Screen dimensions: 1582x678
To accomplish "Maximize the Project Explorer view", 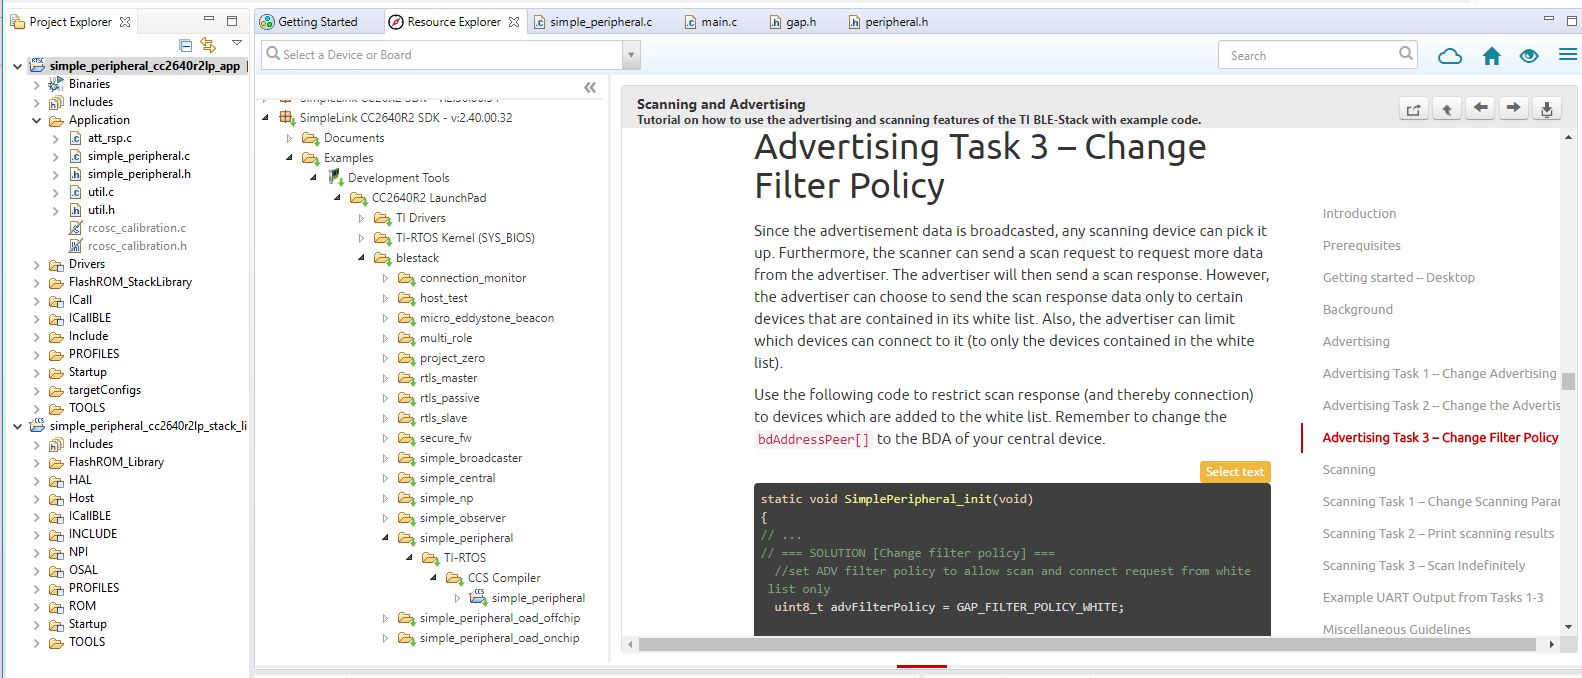I will coord(232,21).
